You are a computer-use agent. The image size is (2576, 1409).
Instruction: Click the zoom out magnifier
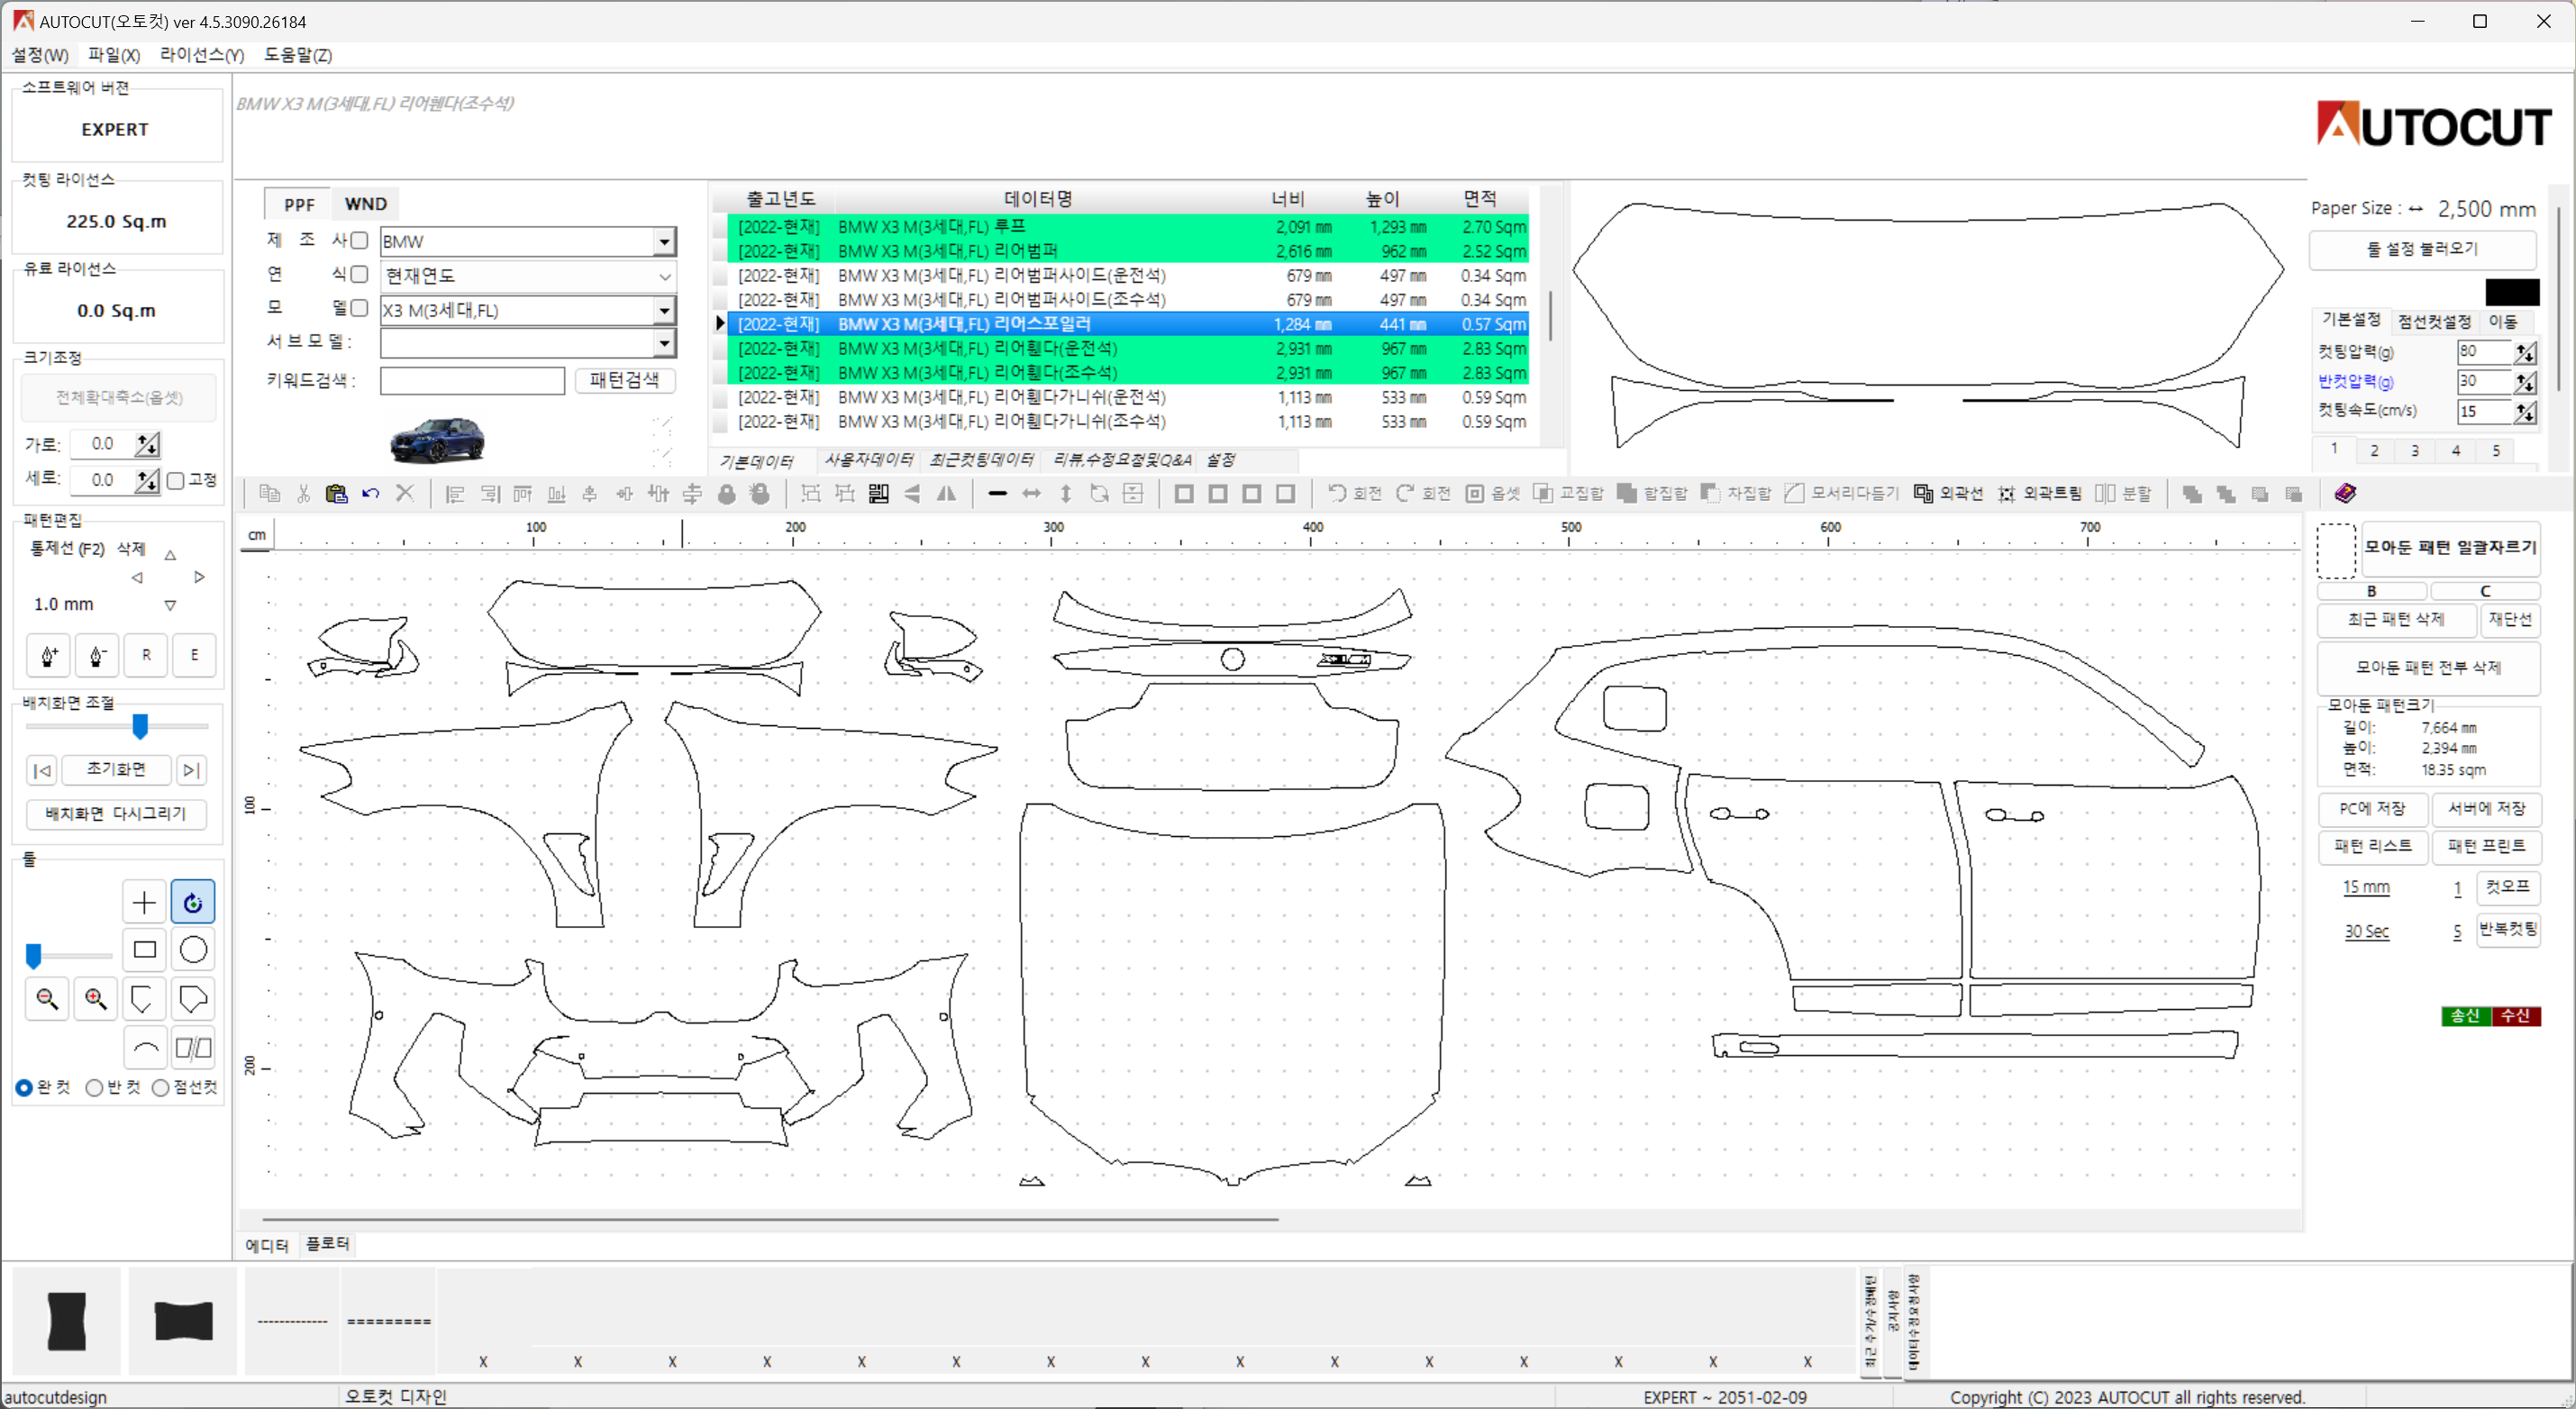[47, 998]
